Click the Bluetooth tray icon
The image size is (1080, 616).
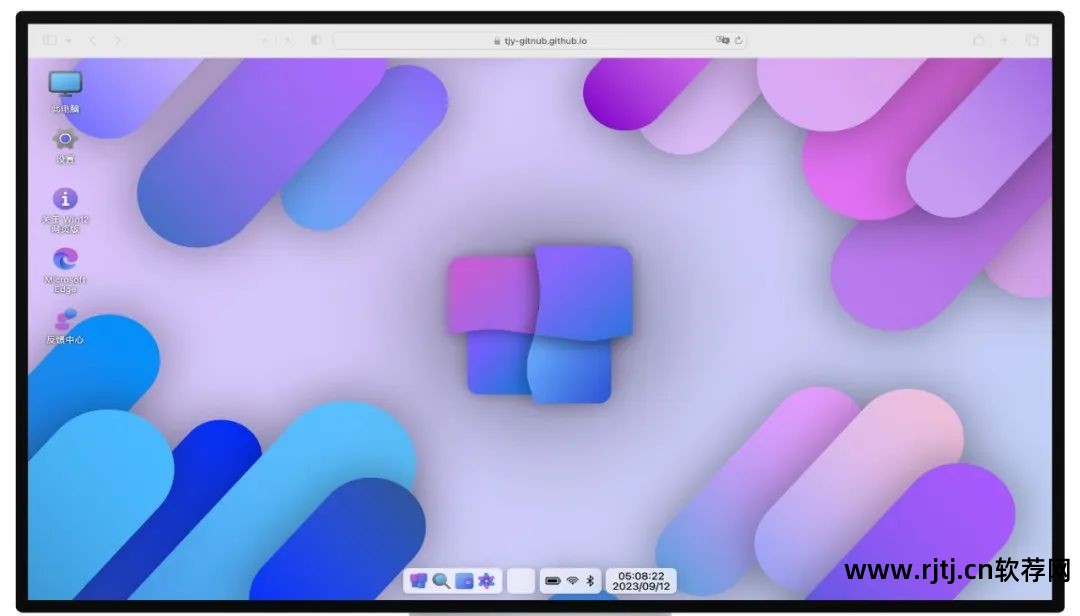(590, 581)
